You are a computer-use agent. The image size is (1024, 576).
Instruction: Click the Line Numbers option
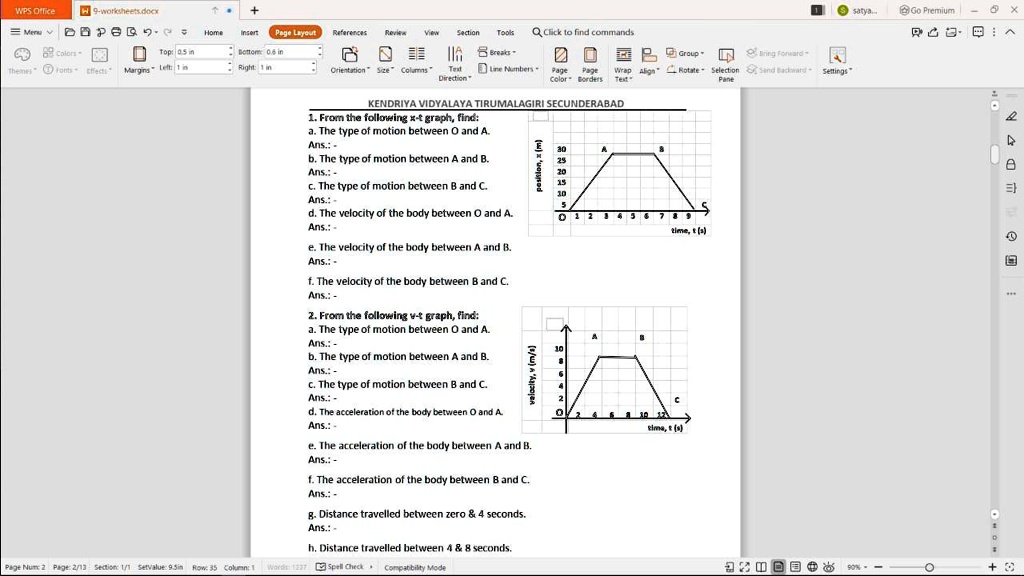508,69
